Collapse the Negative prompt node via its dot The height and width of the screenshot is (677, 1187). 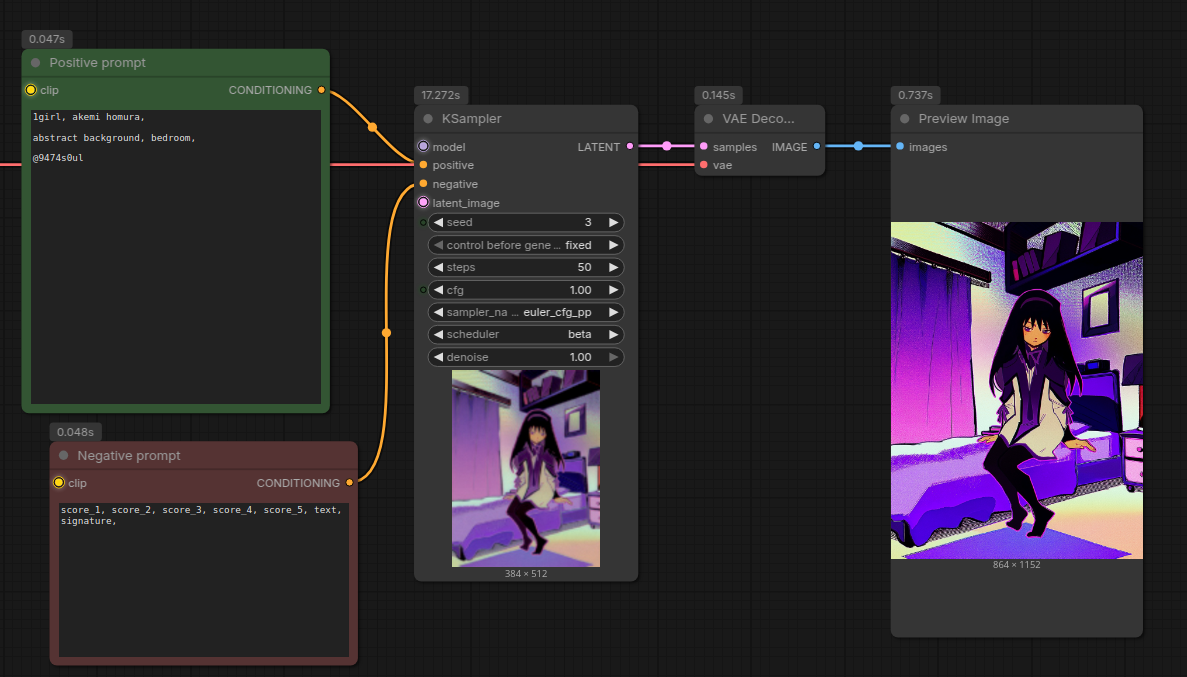(64, 456)
